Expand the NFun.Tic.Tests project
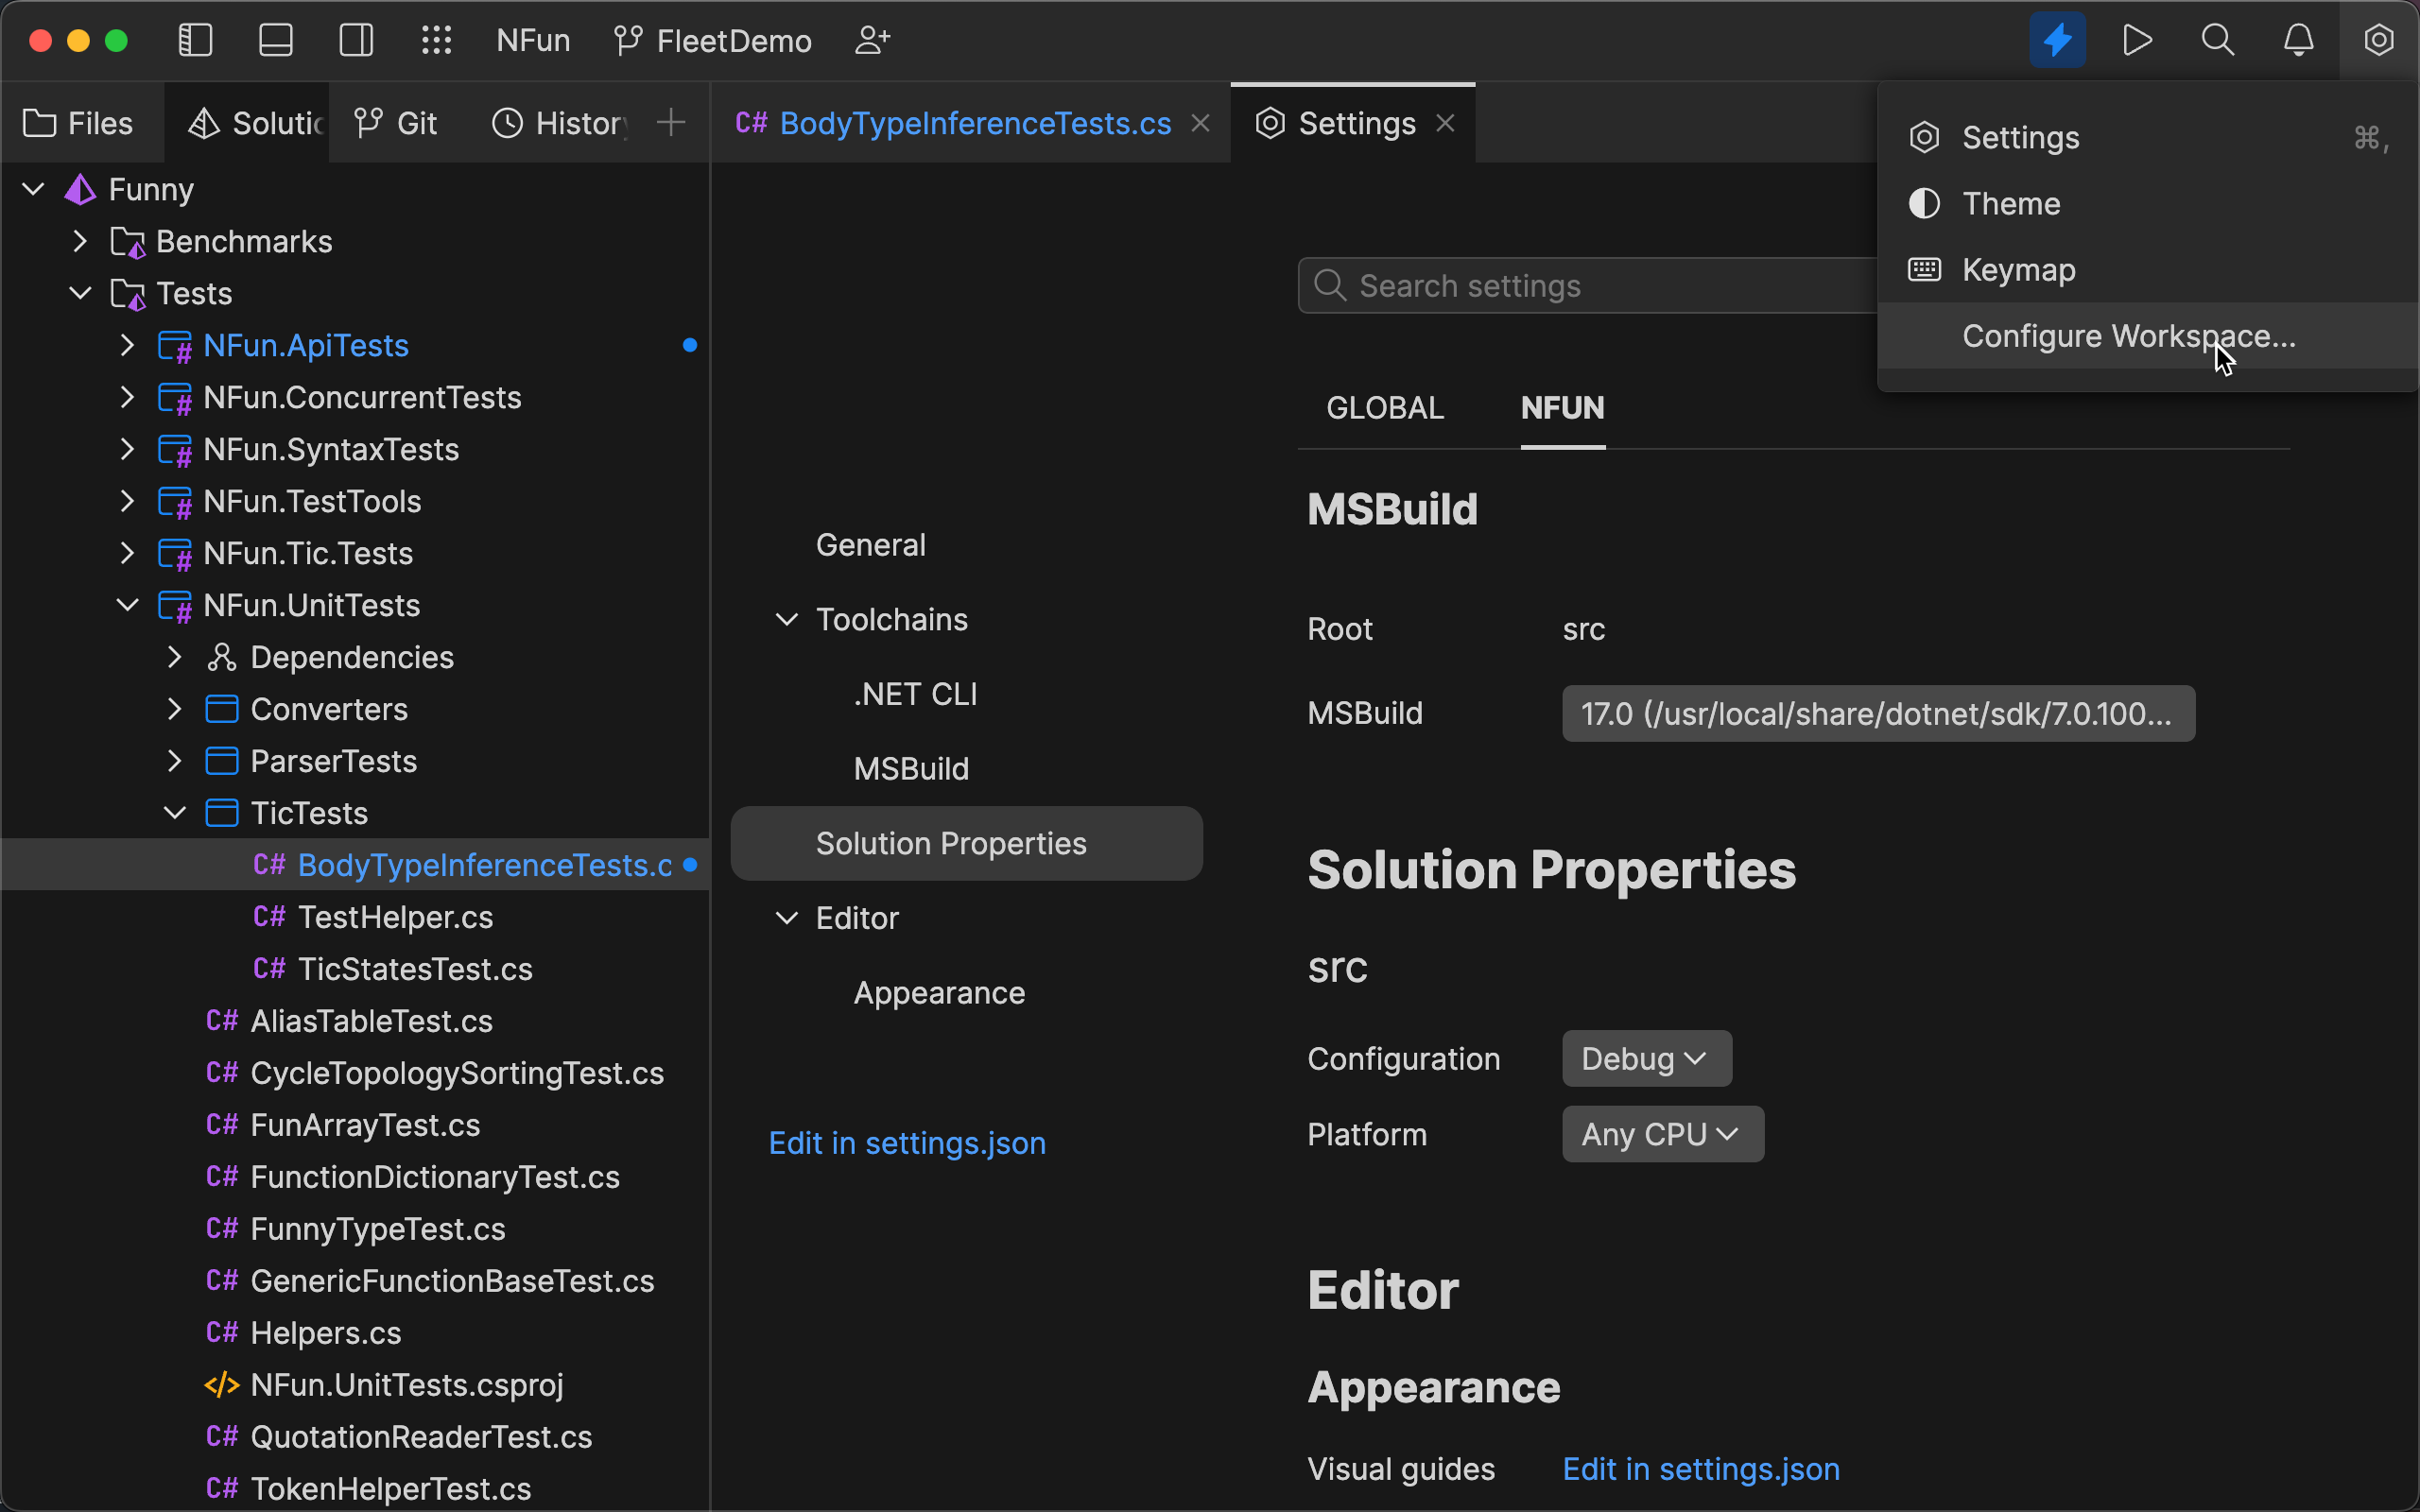Image resolution: width=2420 pixels, height=1512 pixels. click(127, 553)
